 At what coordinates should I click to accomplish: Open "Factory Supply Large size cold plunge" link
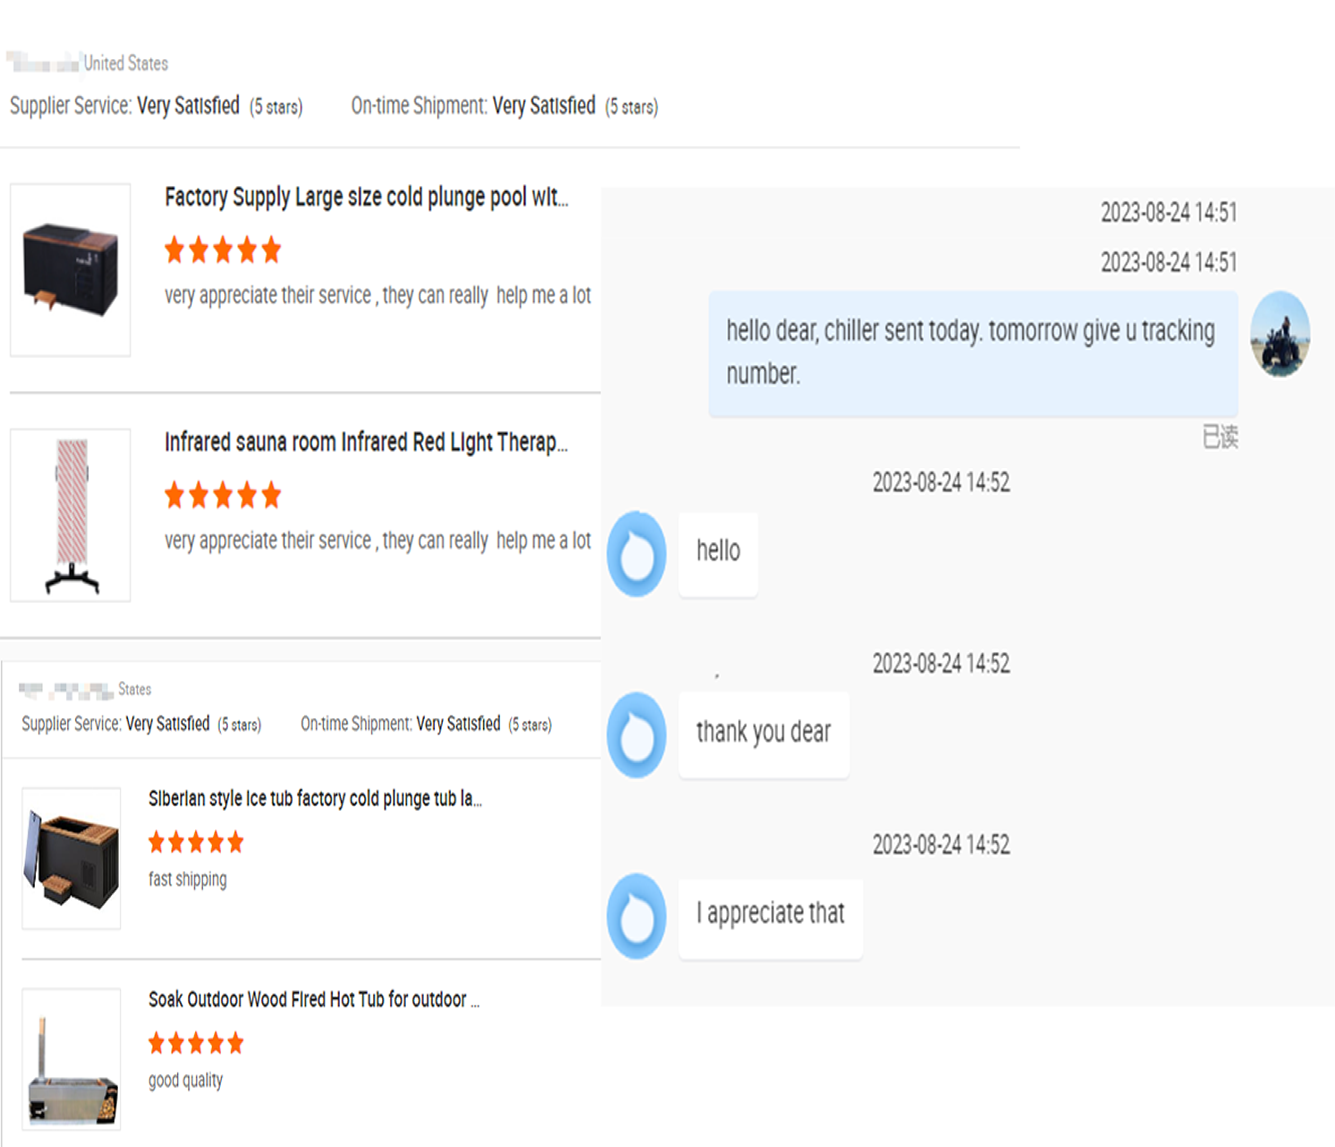366,197
